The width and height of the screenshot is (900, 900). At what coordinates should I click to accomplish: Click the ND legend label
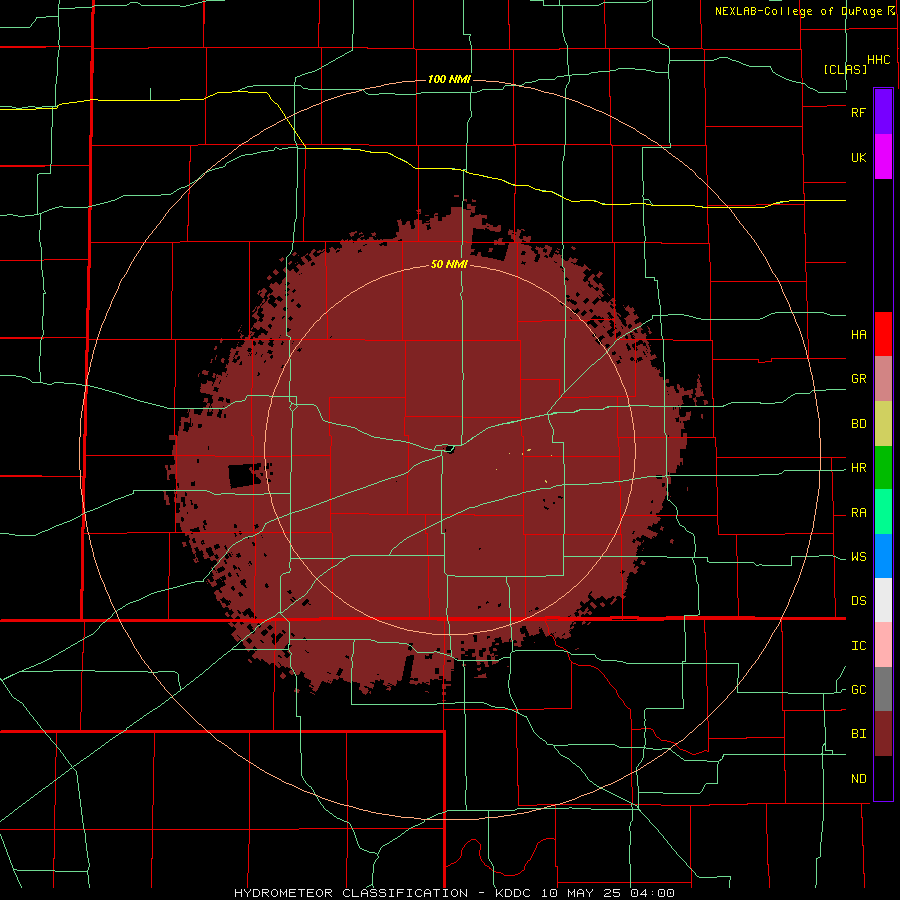[x=858, y=779]
